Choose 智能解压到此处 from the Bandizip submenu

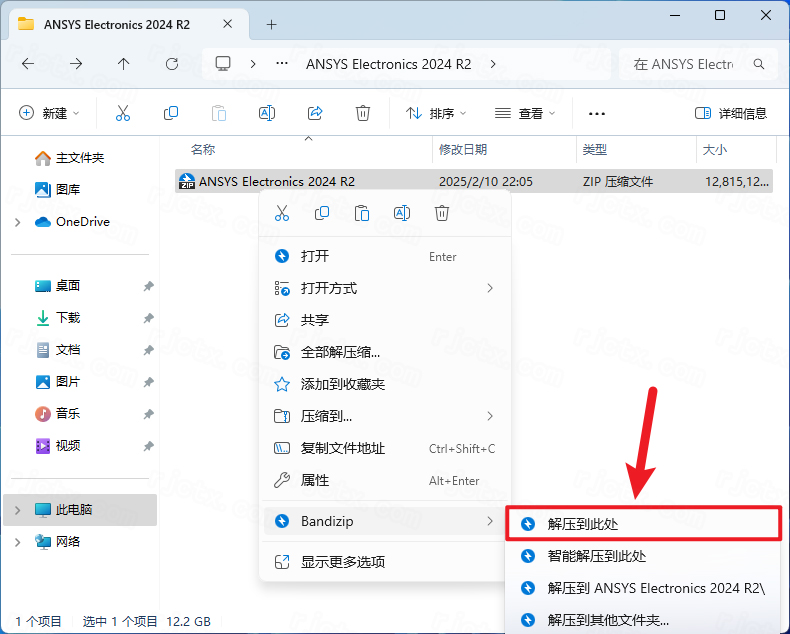coord(597,556)
